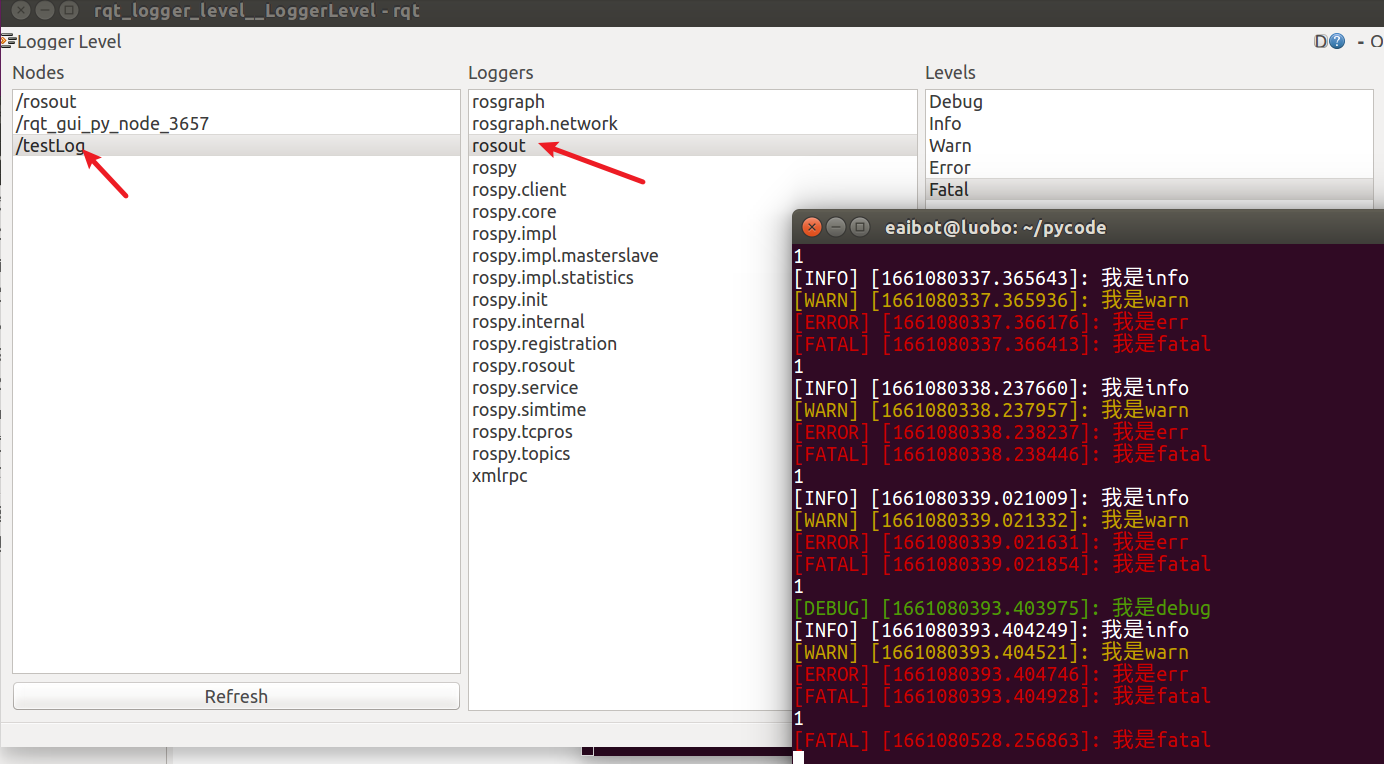Image resolution: width=1384 pixels, height=764 pixels.
Task: Set logger level to Warn
Action: coord(1149,146)
